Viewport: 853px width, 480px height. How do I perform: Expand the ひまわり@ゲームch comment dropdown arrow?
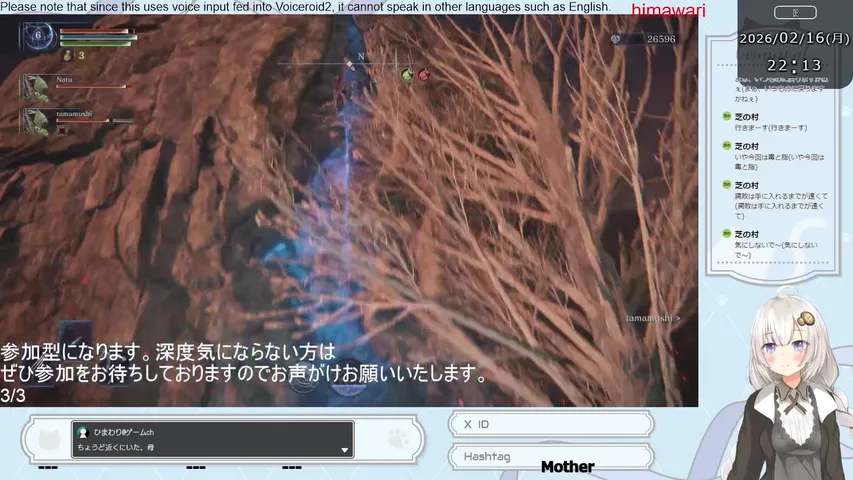pyautogui.click(x=344, y=450)
